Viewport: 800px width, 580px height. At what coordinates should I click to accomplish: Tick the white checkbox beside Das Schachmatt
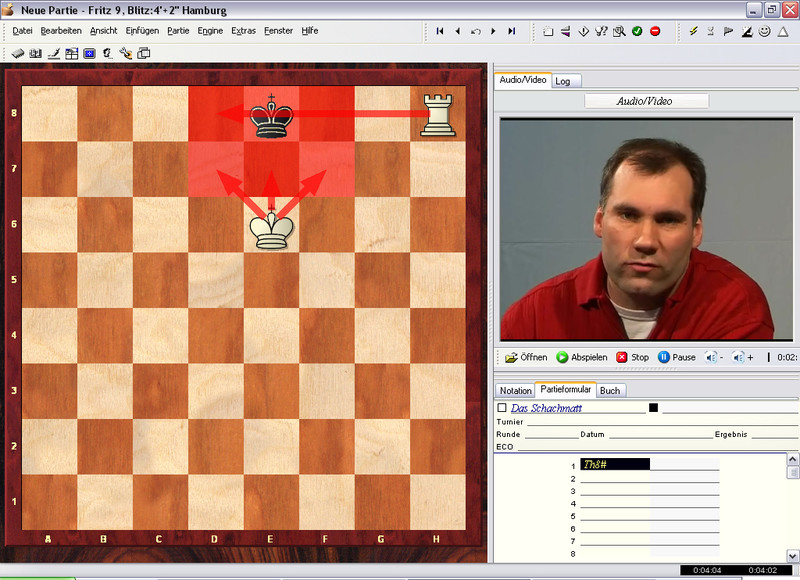pos(502,408)
